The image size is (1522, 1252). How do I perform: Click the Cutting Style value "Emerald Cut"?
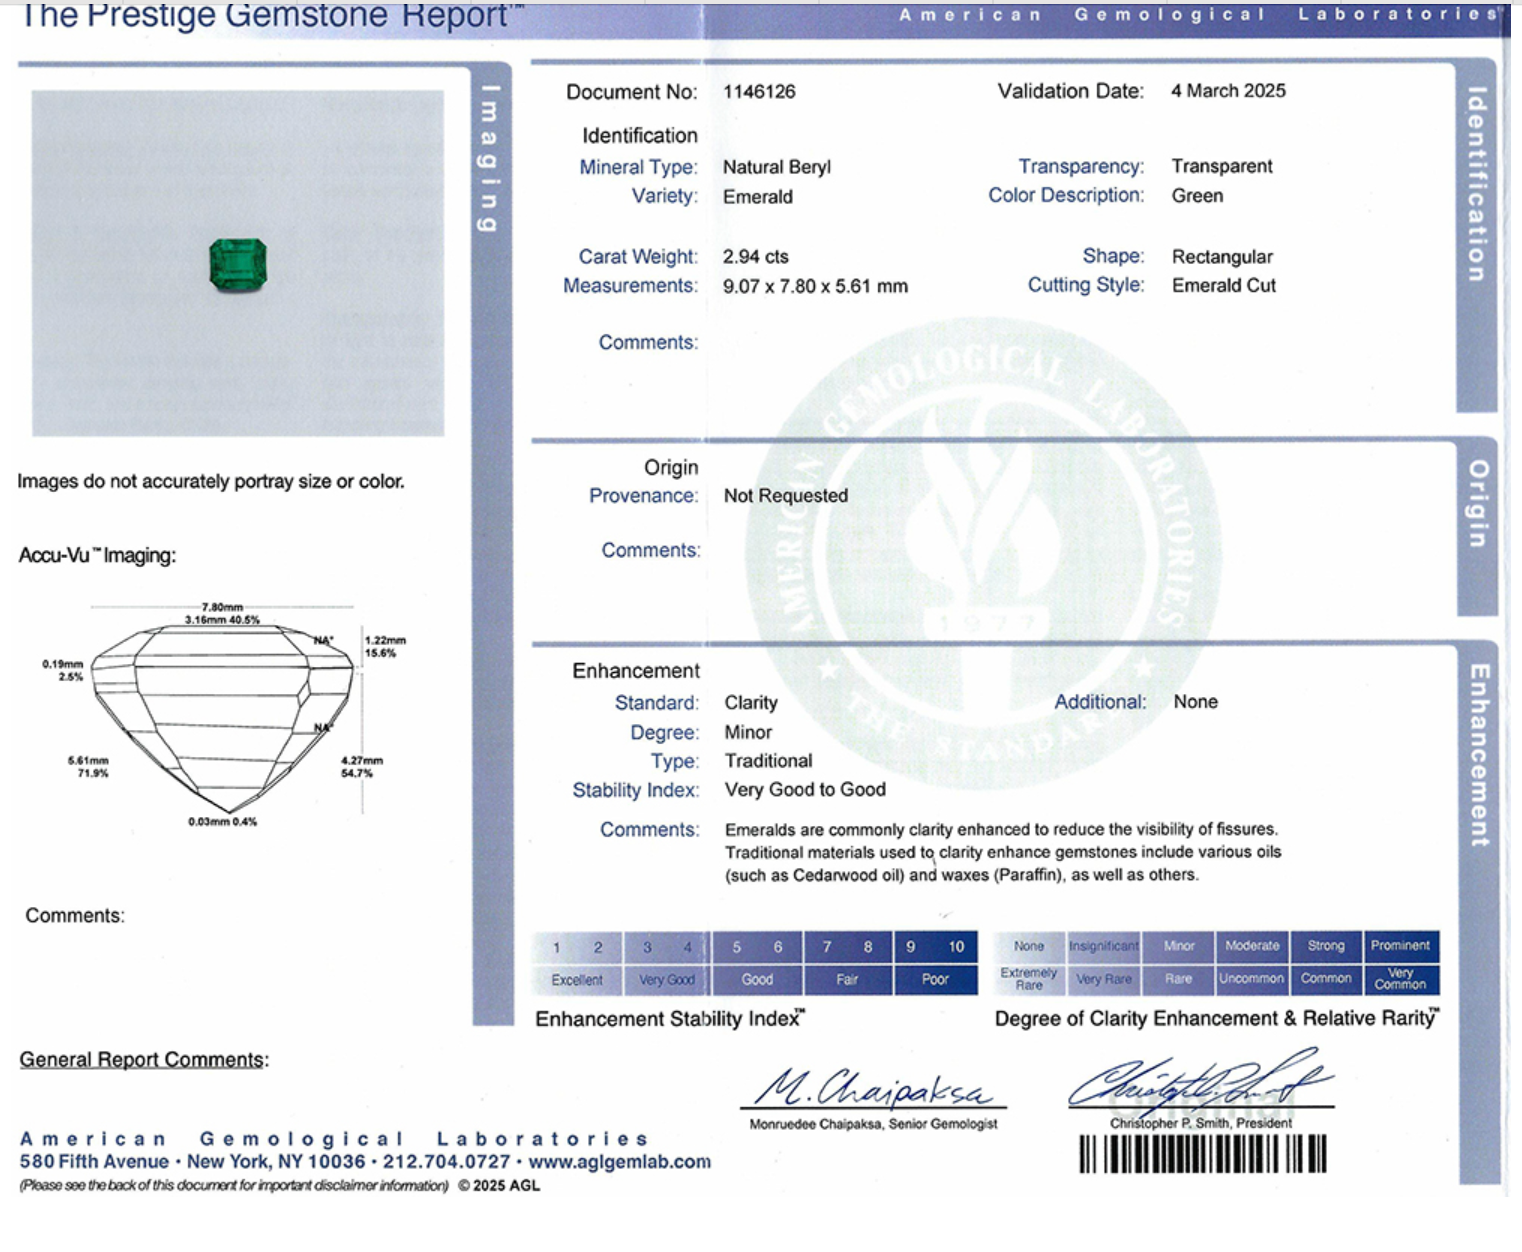point(1224,285)
